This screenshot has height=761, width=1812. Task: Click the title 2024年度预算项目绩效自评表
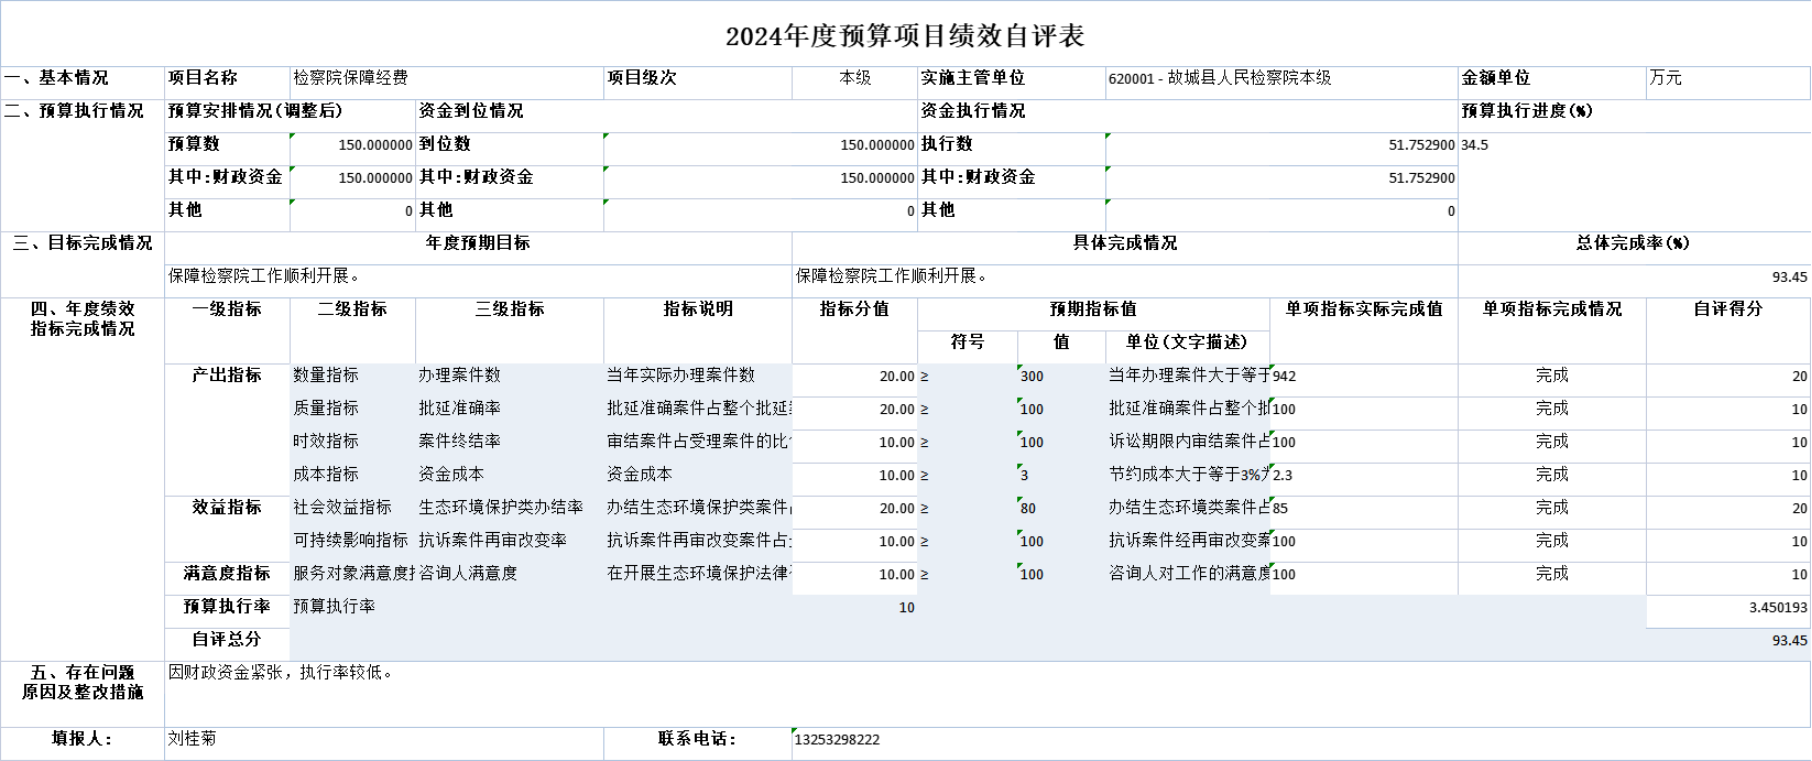(x=905, y=37)
